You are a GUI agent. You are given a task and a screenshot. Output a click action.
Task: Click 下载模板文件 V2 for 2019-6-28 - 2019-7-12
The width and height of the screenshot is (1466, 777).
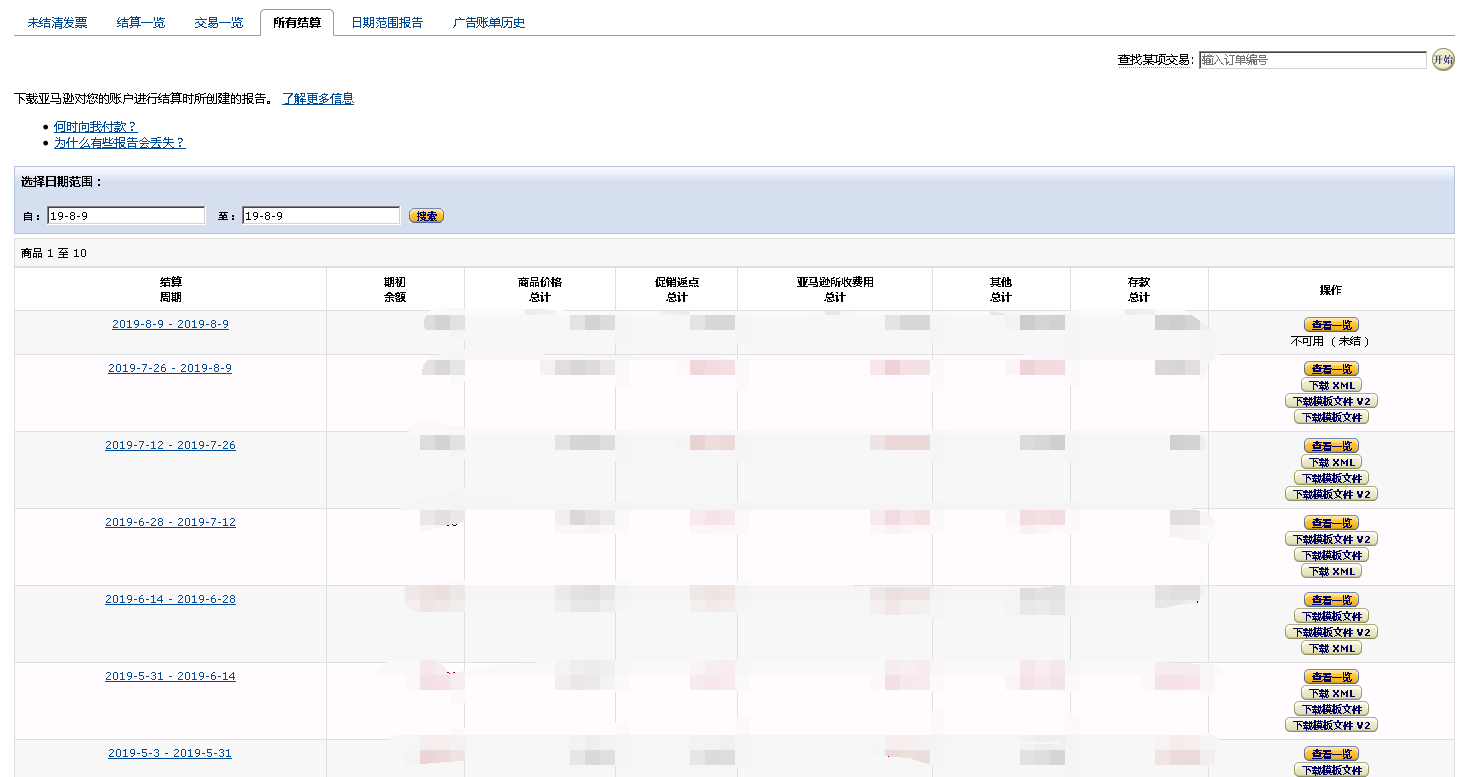tap(1331, 539)
